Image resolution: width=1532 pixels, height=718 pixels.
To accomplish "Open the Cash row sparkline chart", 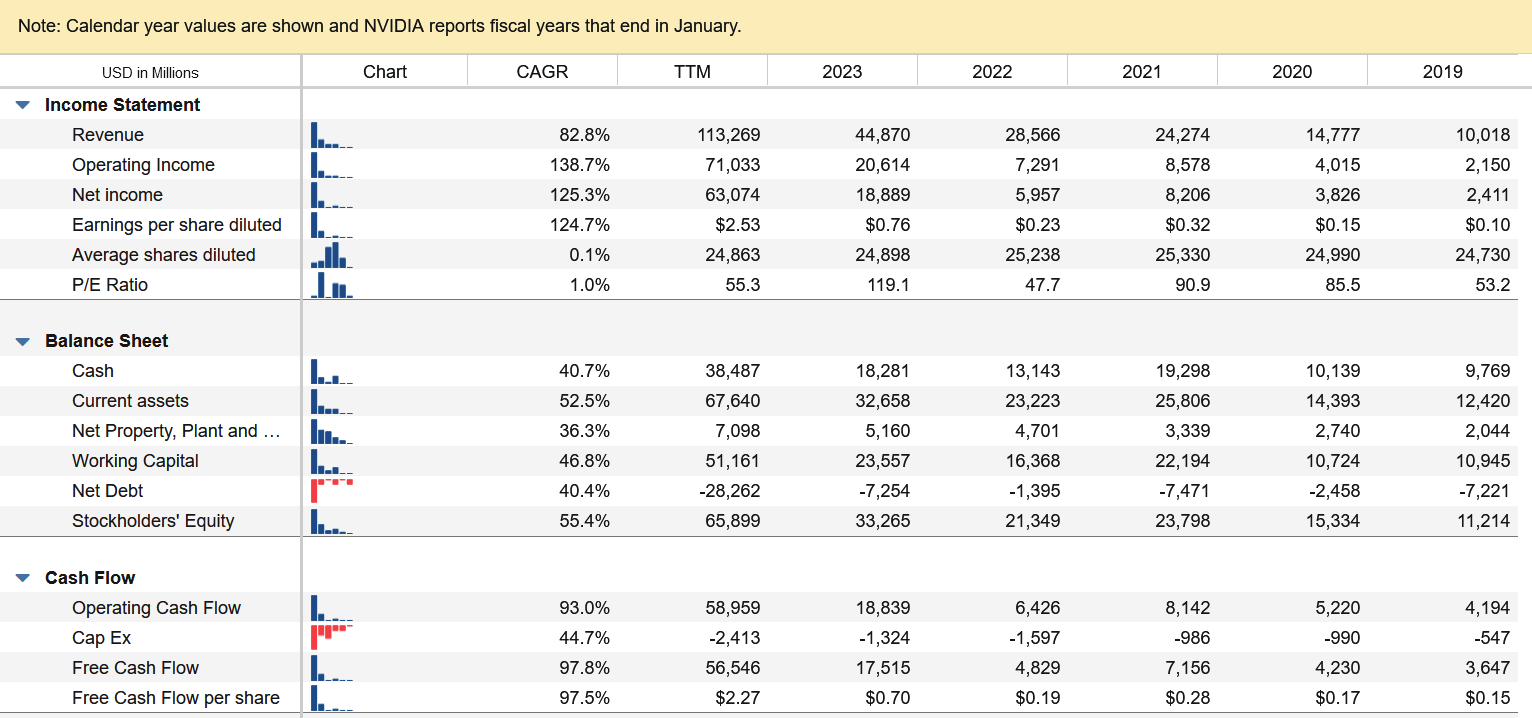I will [332, 371].
